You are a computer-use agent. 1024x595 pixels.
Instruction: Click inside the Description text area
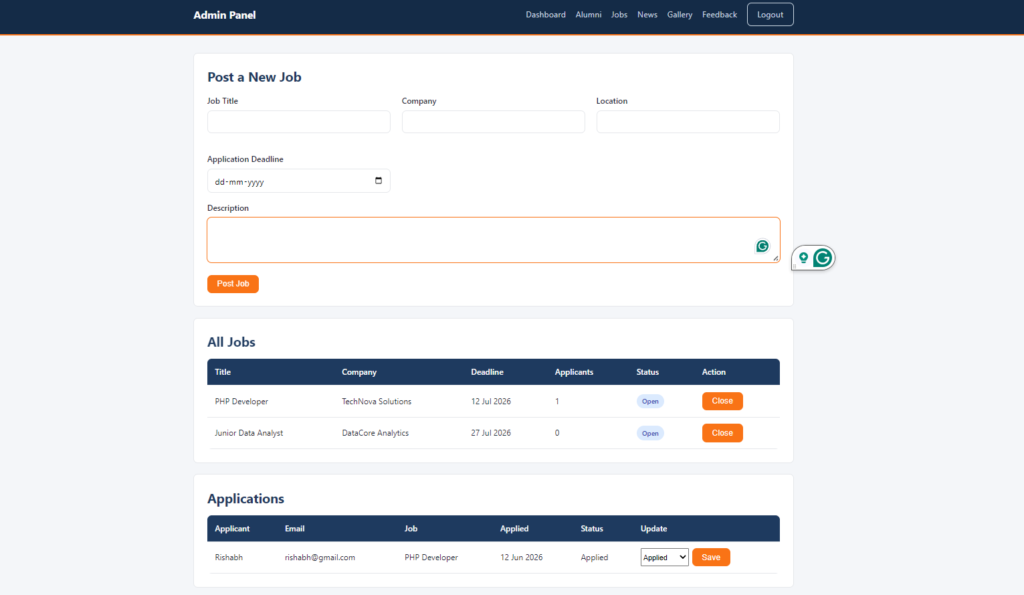pos(493,240)
